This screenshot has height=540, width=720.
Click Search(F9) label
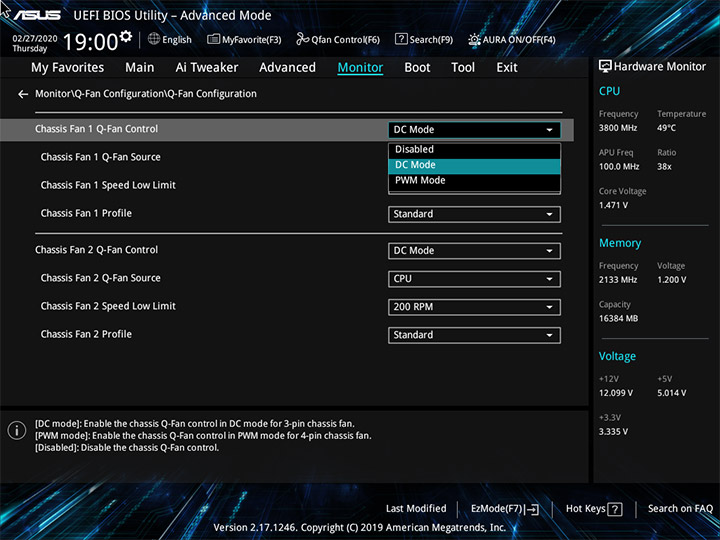coord(431,40)
